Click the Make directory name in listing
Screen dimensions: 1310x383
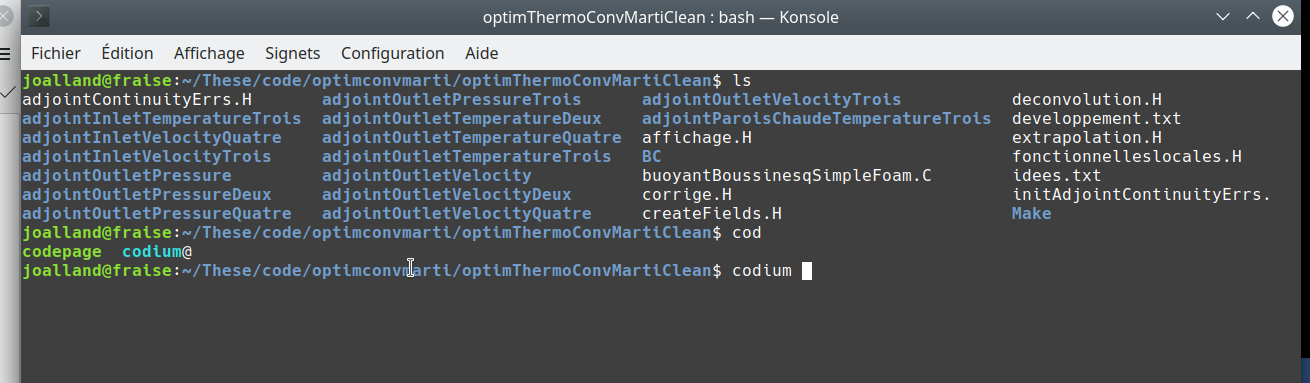pyautogui.click(x=1032, y=214)
